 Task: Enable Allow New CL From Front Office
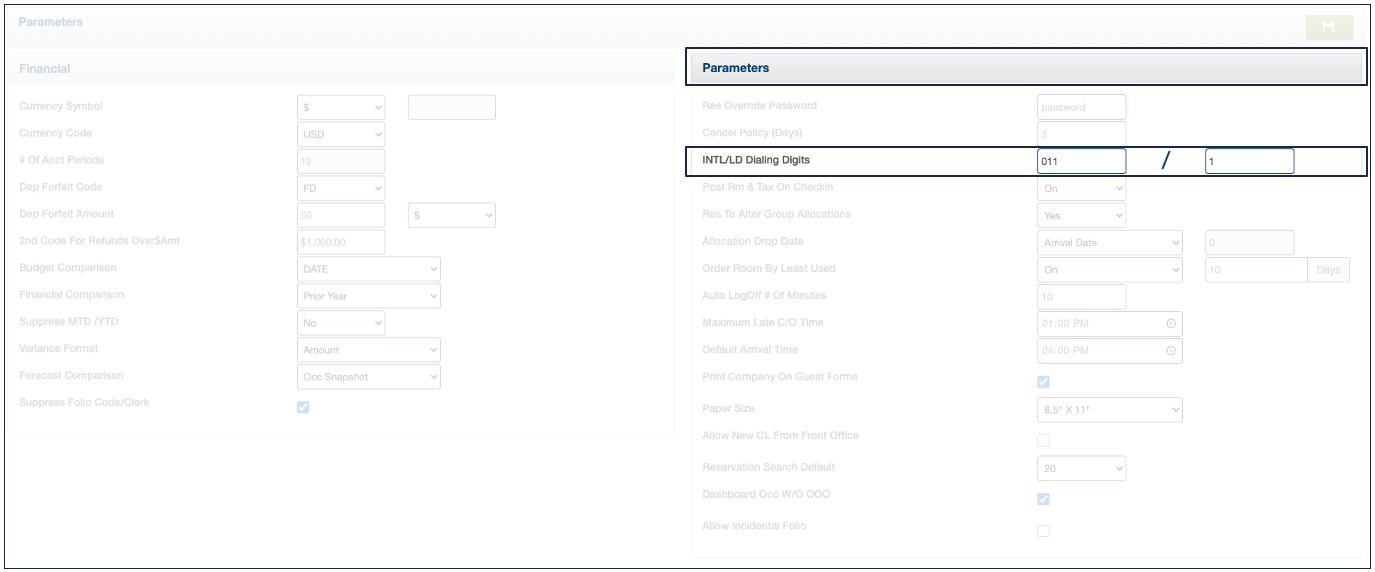(x=1043, y=440)
